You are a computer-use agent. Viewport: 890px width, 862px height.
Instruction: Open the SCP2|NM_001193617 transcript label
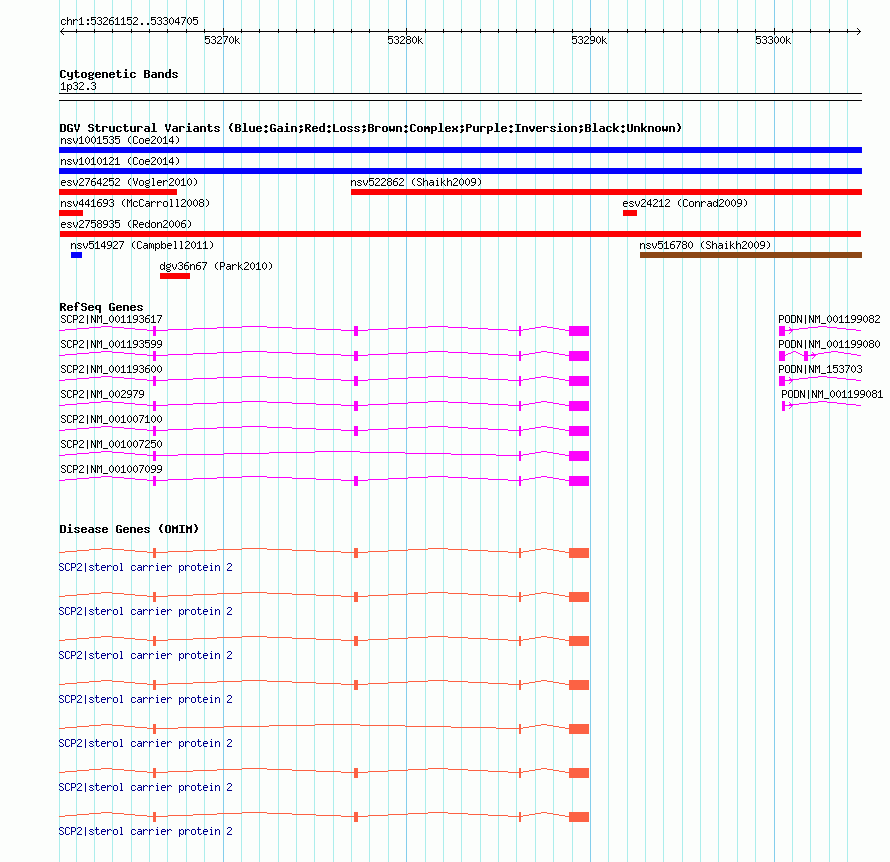111,319
